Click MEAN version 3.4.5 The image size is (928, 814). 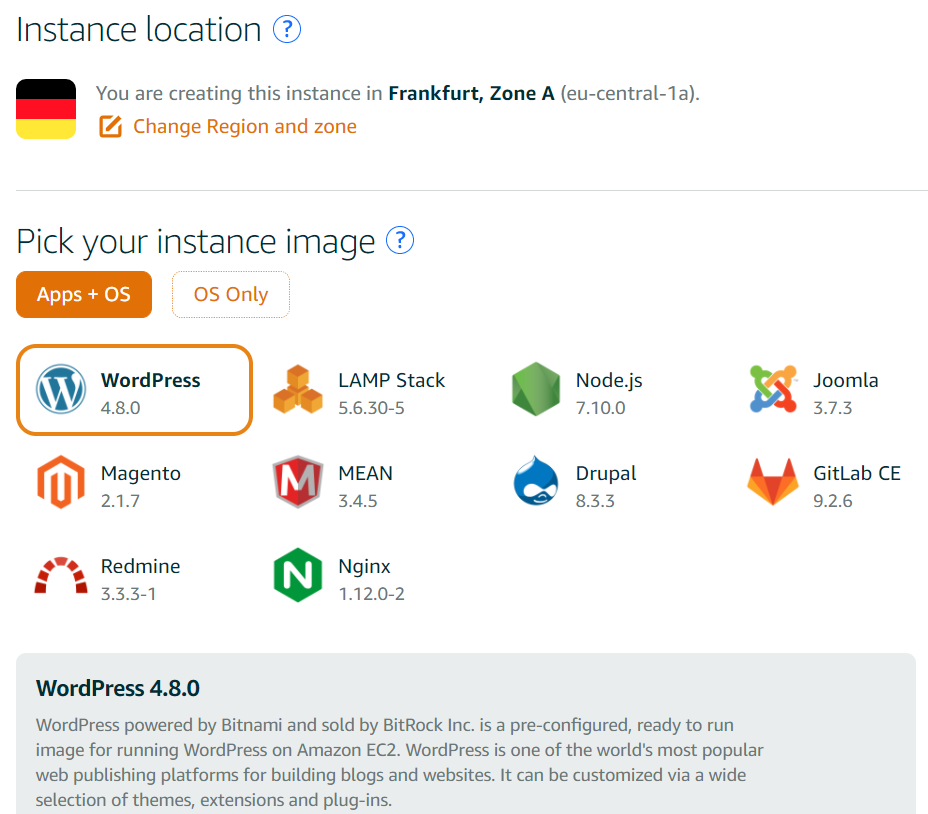(x=358, y=501)
